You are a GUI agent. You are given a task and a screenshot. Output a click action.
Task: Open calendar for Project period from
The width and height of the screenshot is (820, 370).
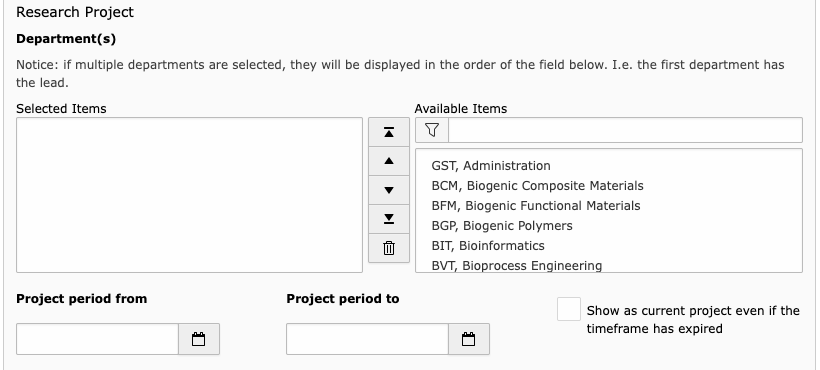coord(199,339)
